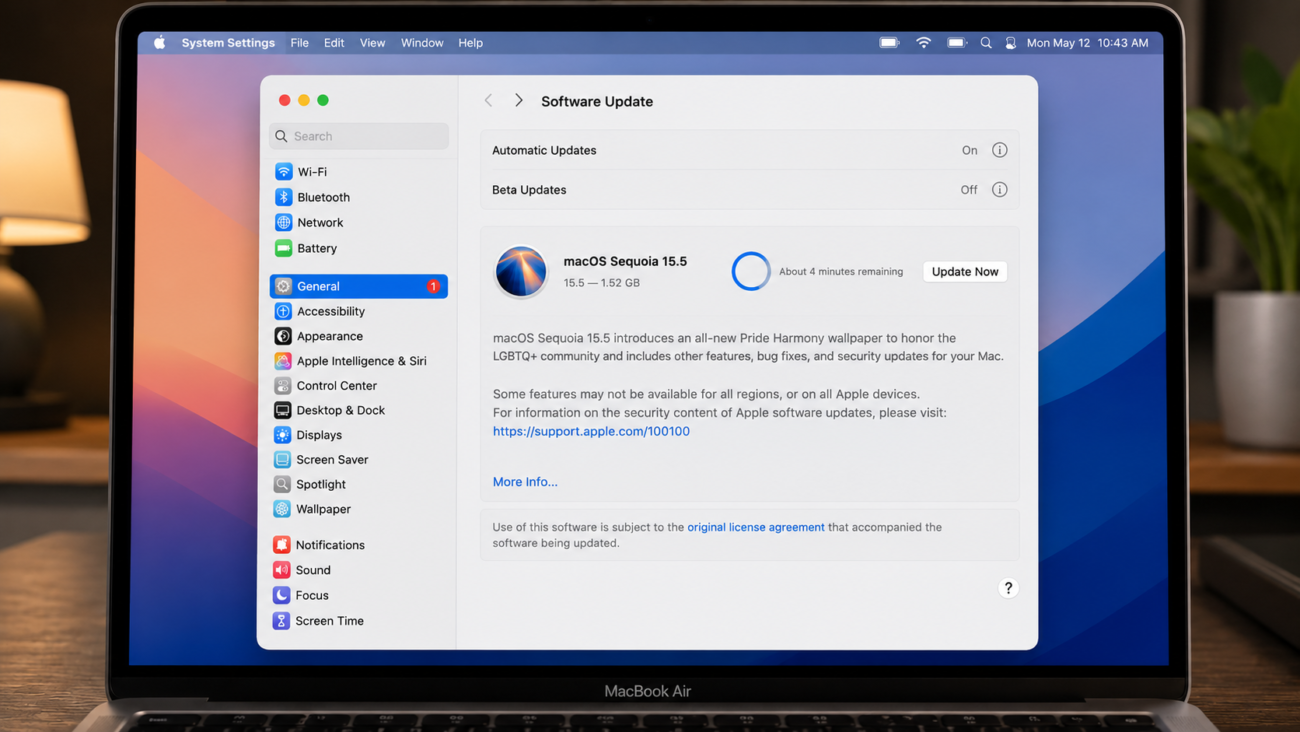
Task: Open the File menu
Action: click(x=299, y=43)
